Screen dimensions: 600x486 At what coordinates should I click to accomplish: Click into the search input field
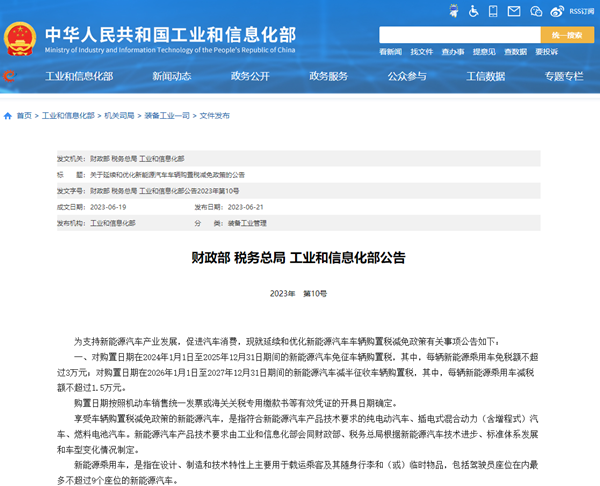click(458, 35)
